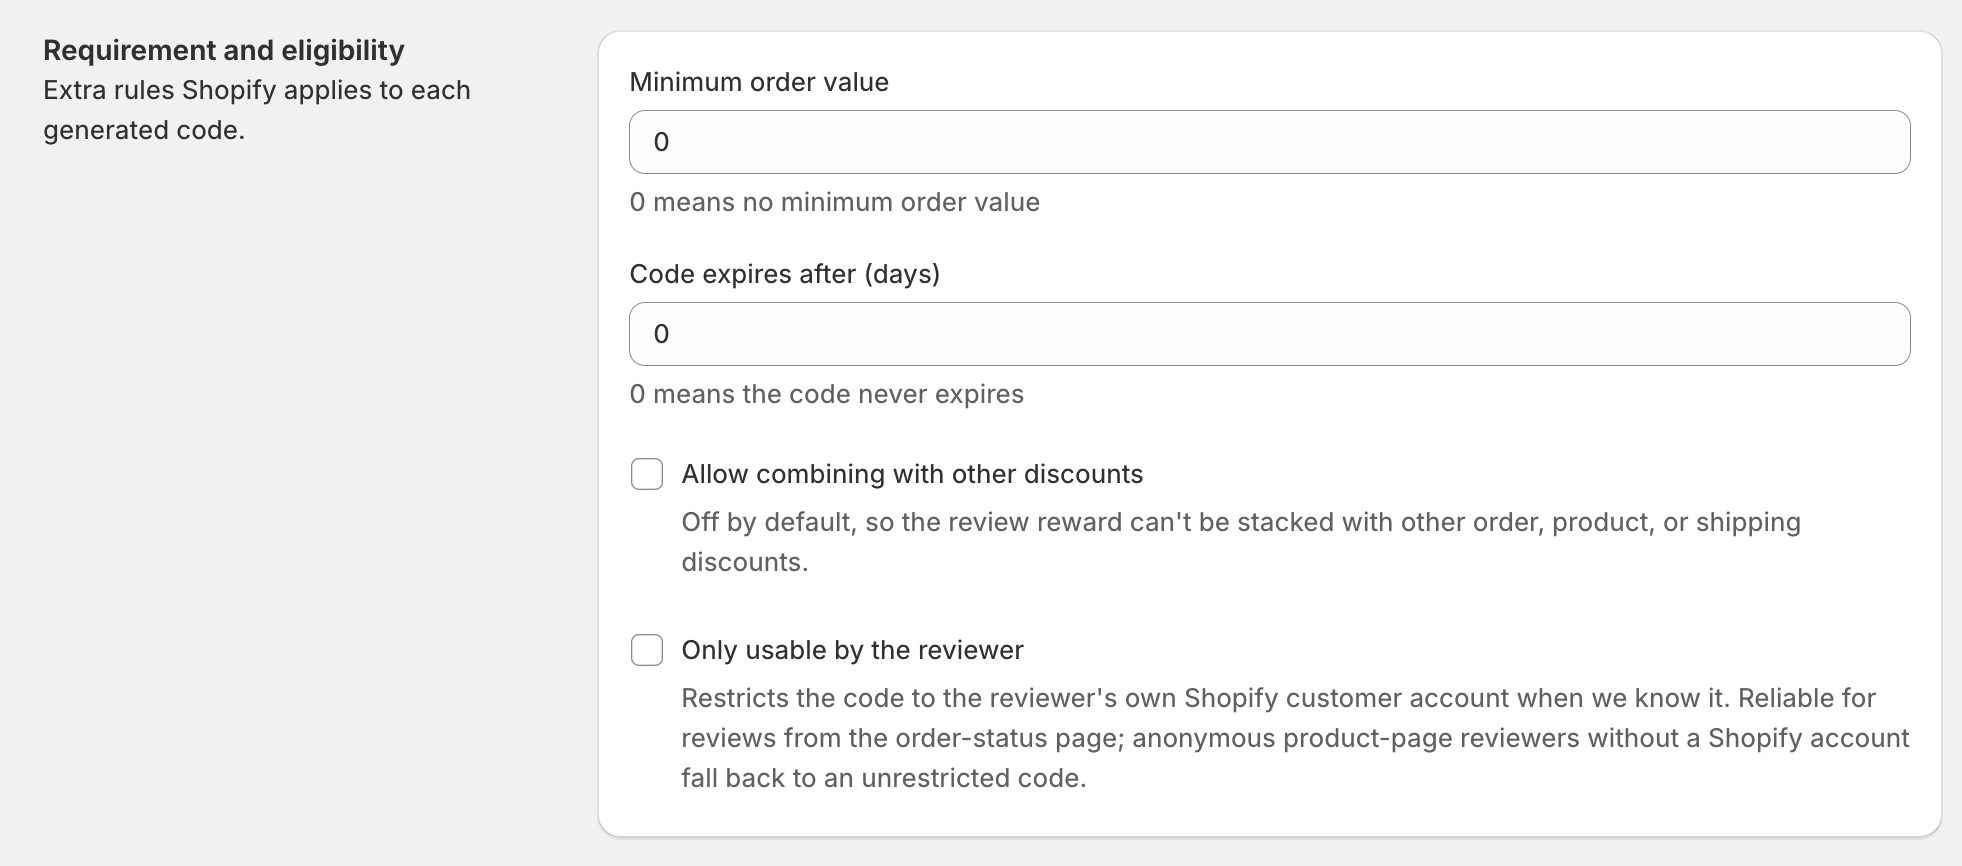Tick the Only usable by the reviewer checkbox

[647, 650]
